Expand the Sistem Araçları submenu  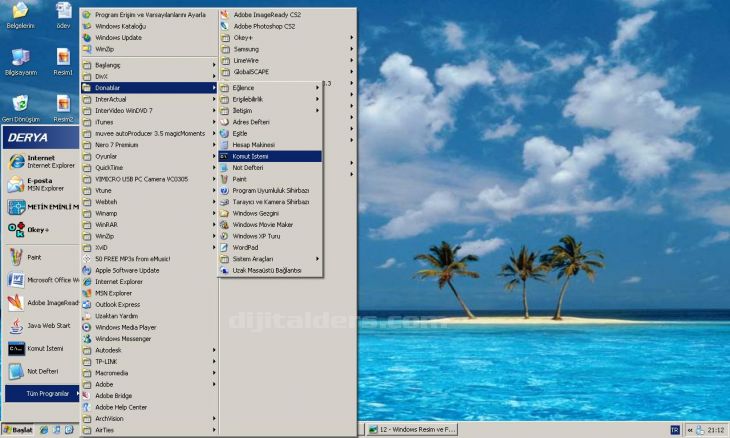pos(270,259)
